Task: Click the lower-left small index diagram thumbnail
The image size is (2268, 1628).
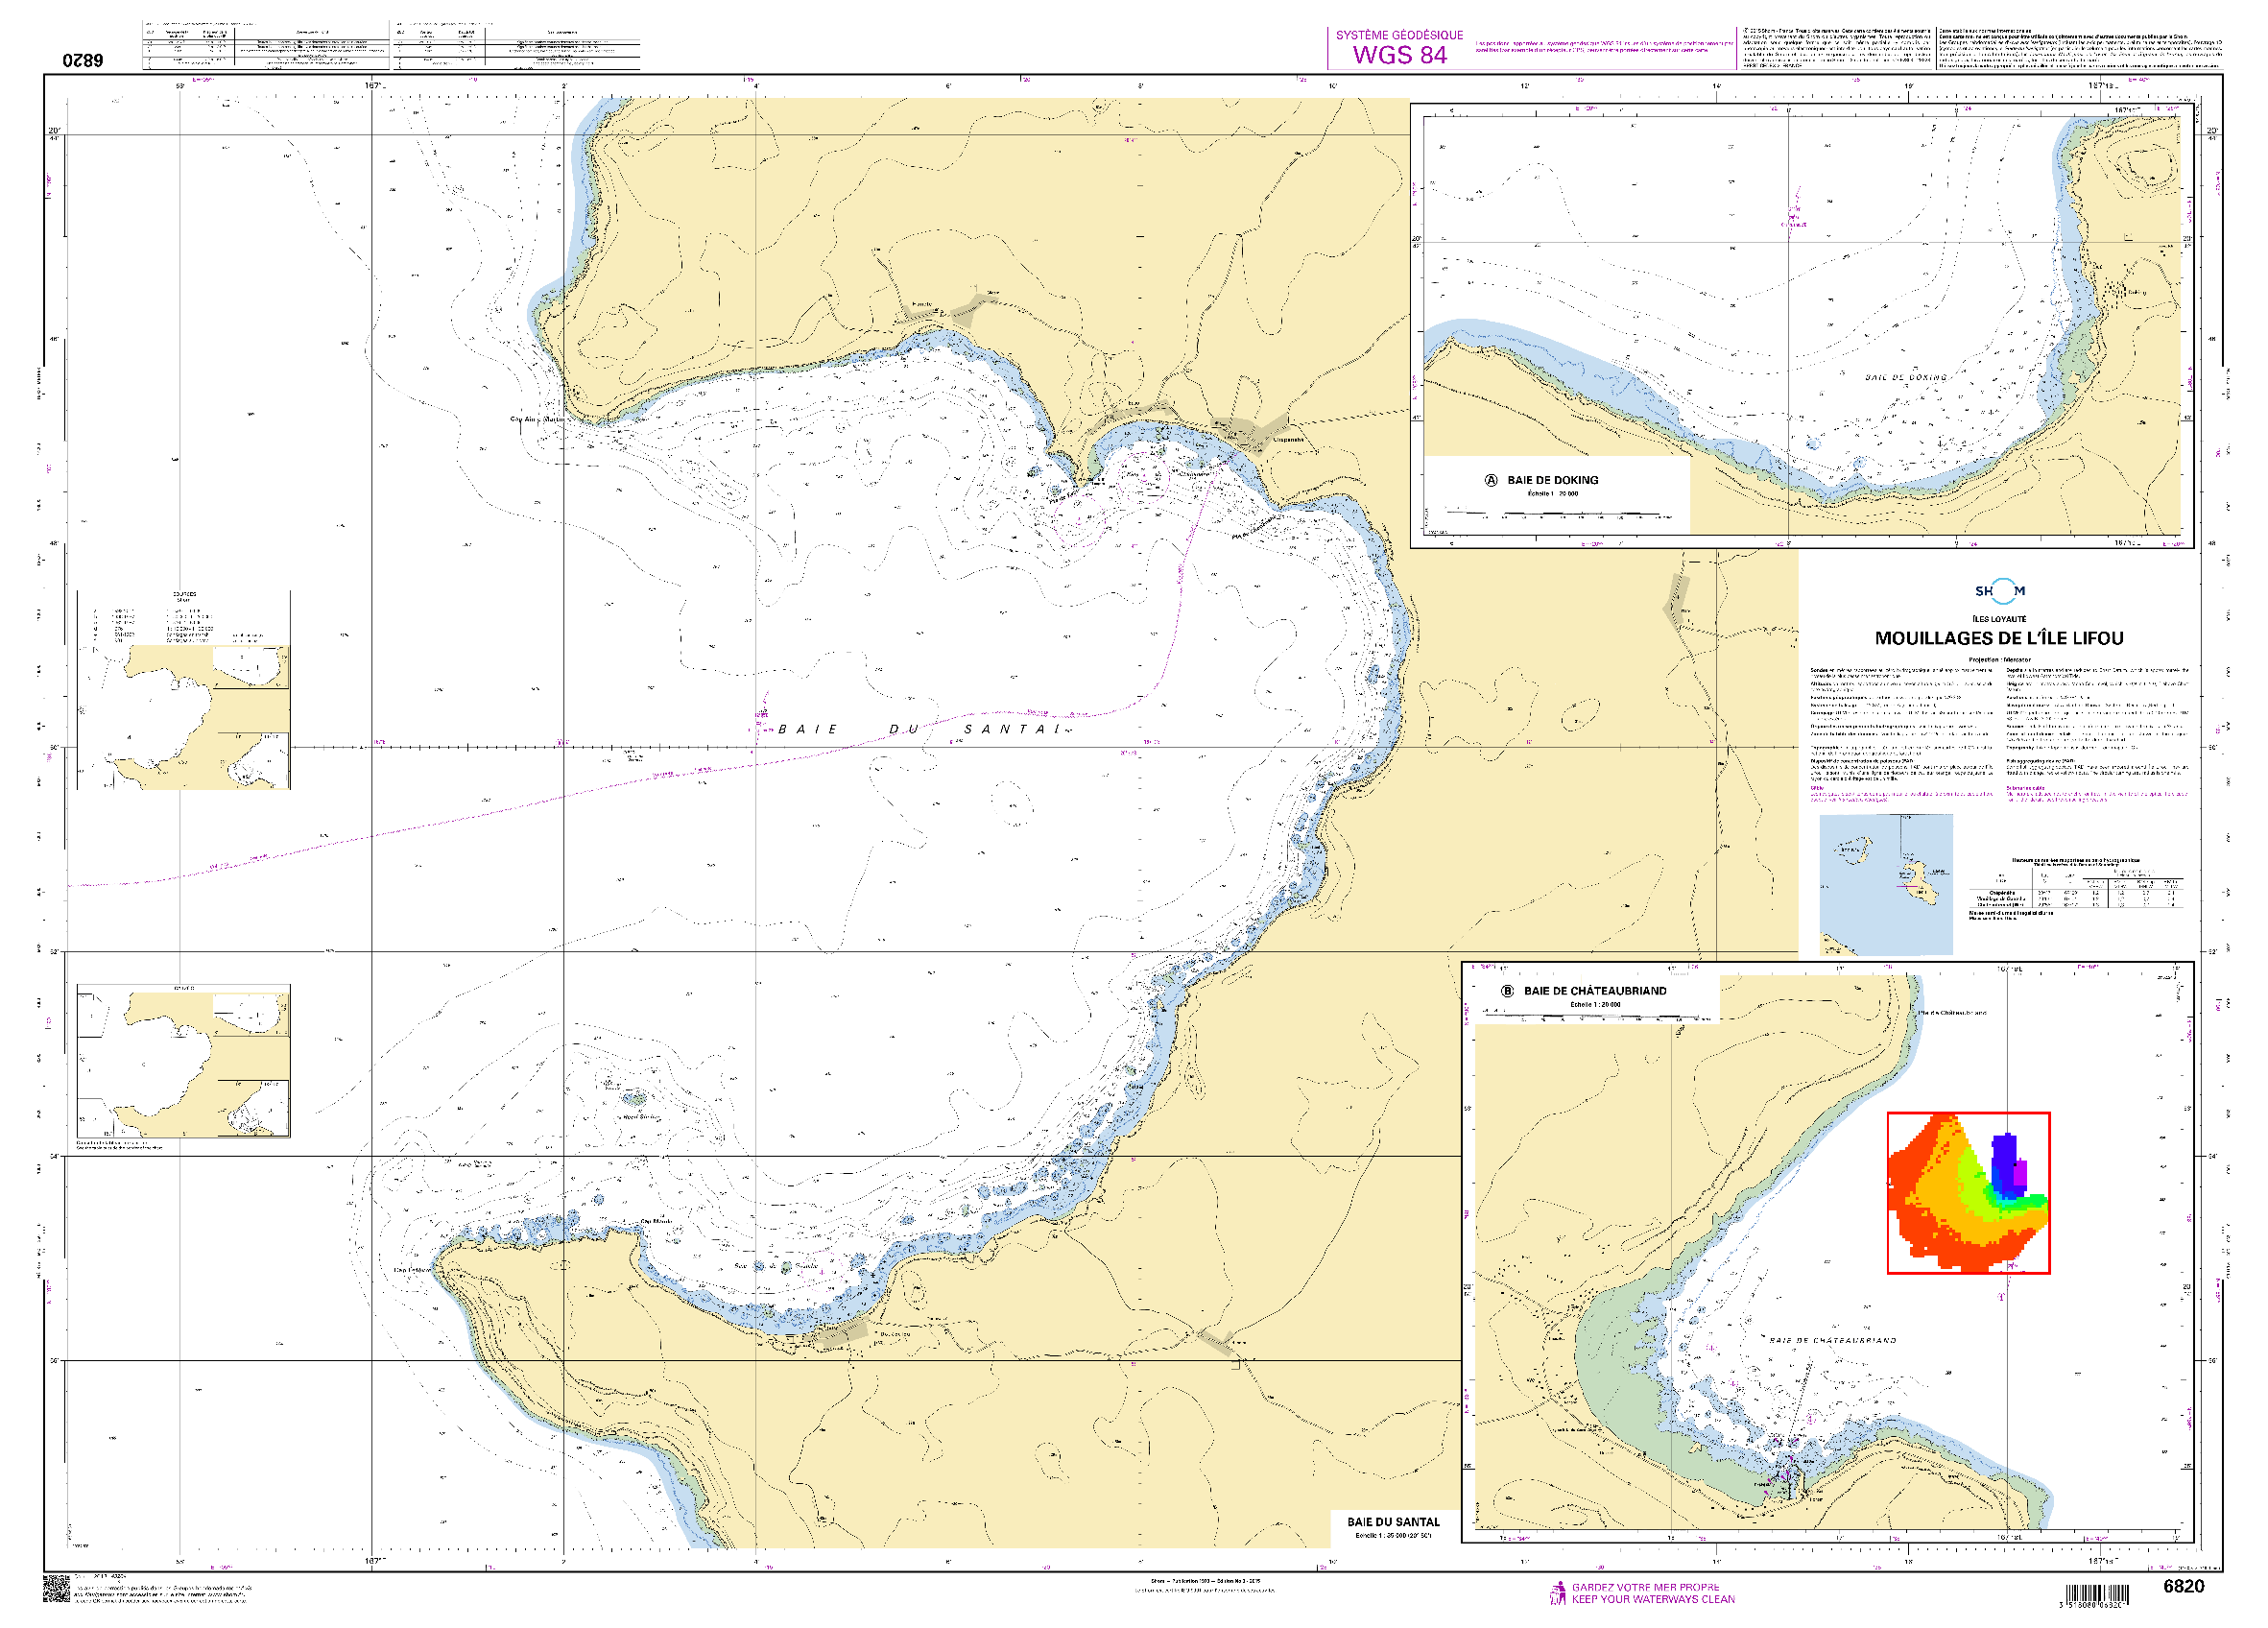Action: (184, 1061)
